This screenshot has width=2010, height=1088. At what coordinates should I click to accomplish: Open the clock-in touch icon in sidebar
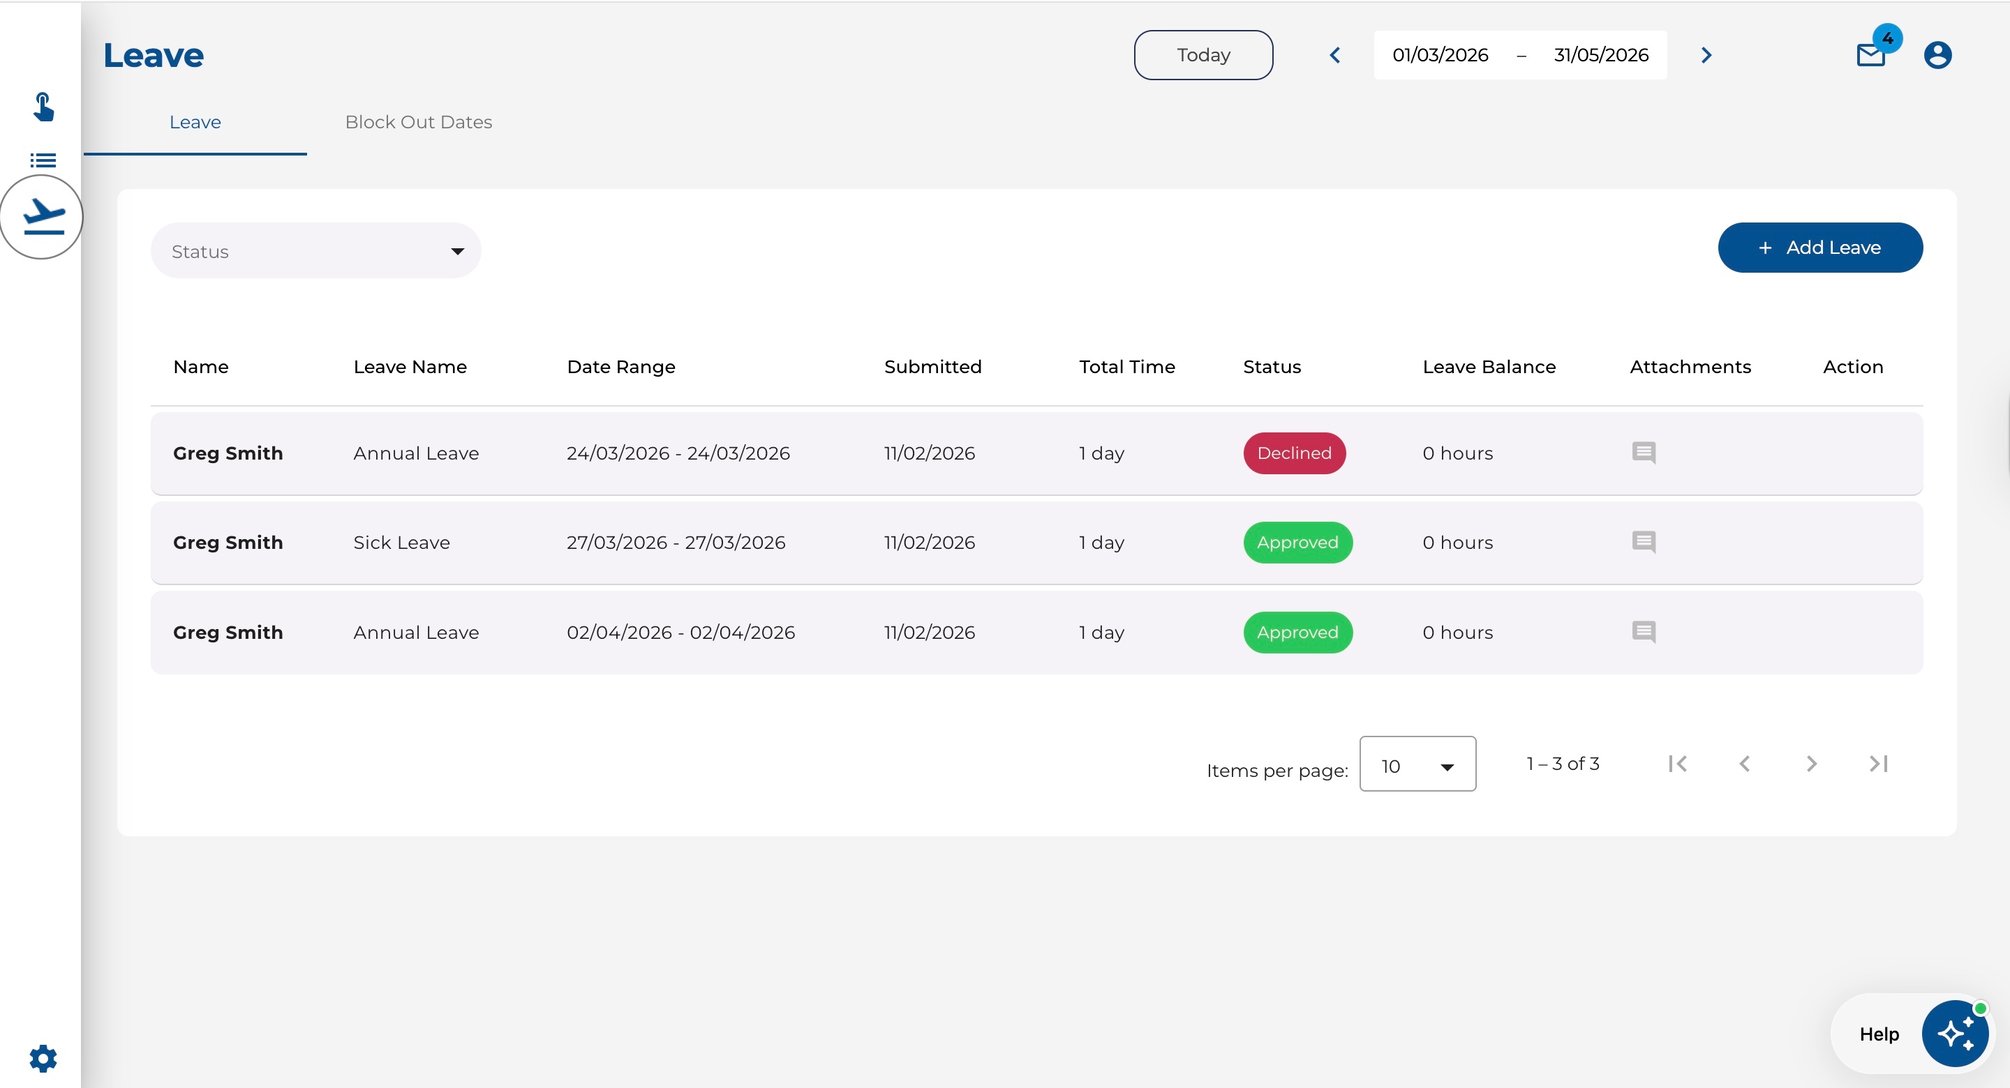click(43, 107)
